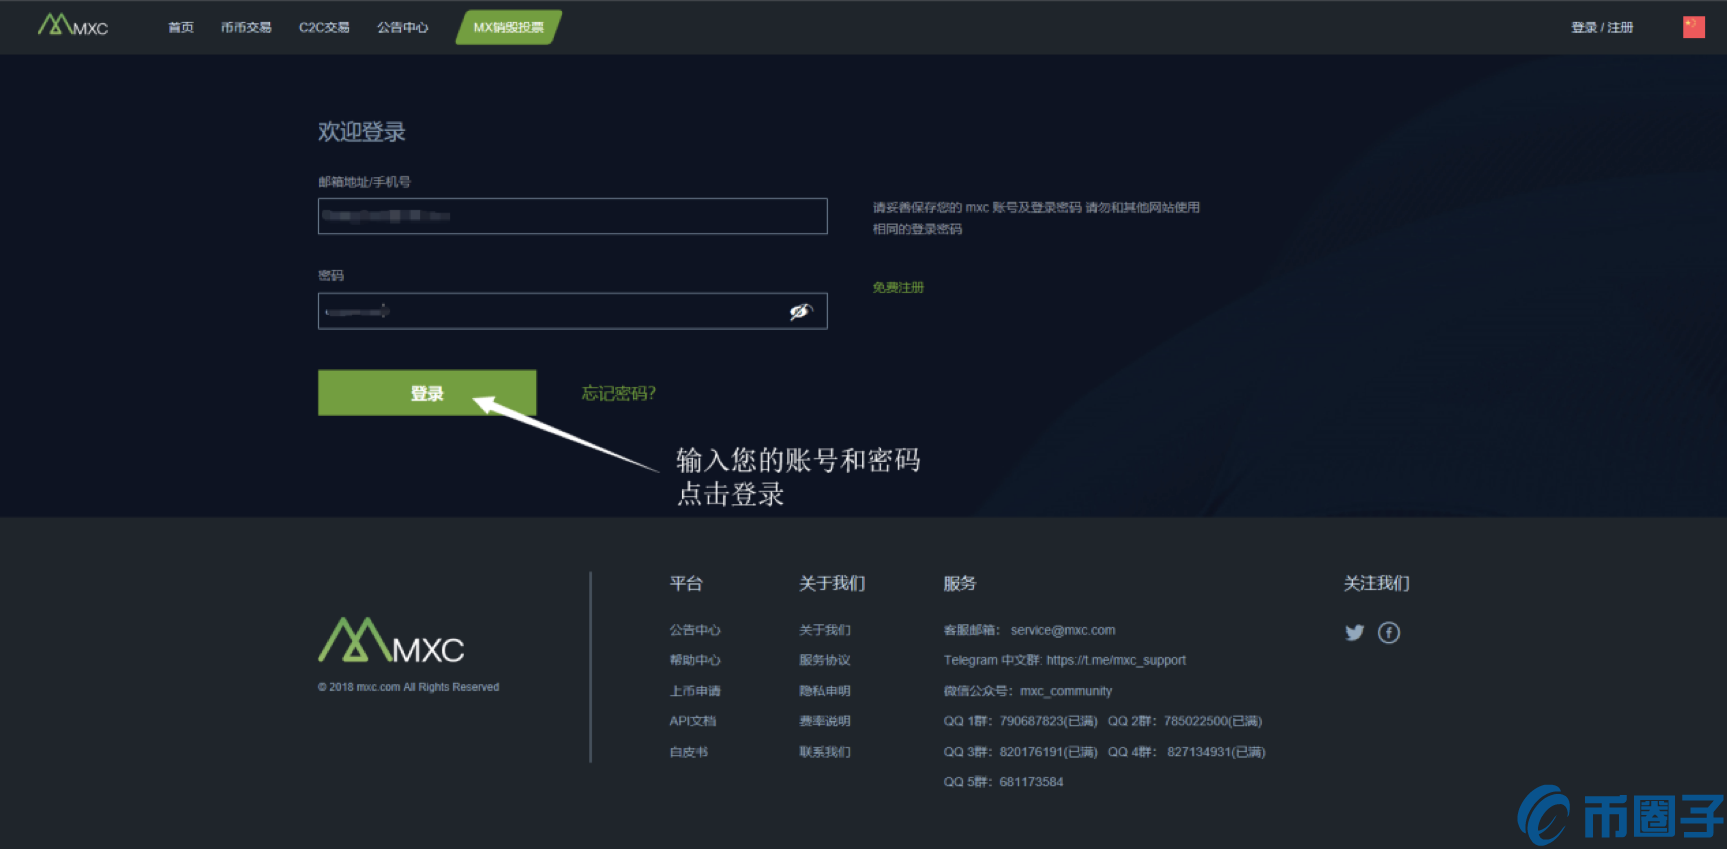Click the 忘记密码? link
Image resolution: width=1727 pixels, height=849 pixels.
(x=618, y=393)
